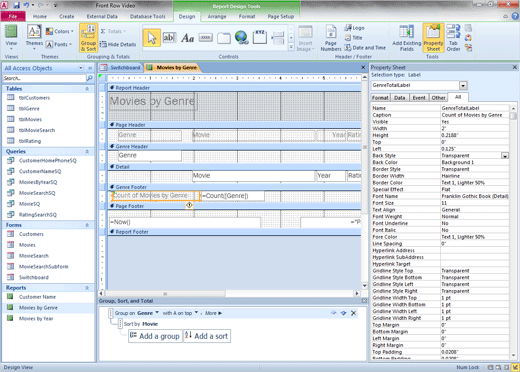Collapse the Forms group
The width and height of the screenshot is (520, 372).
[x=87, y=225]
